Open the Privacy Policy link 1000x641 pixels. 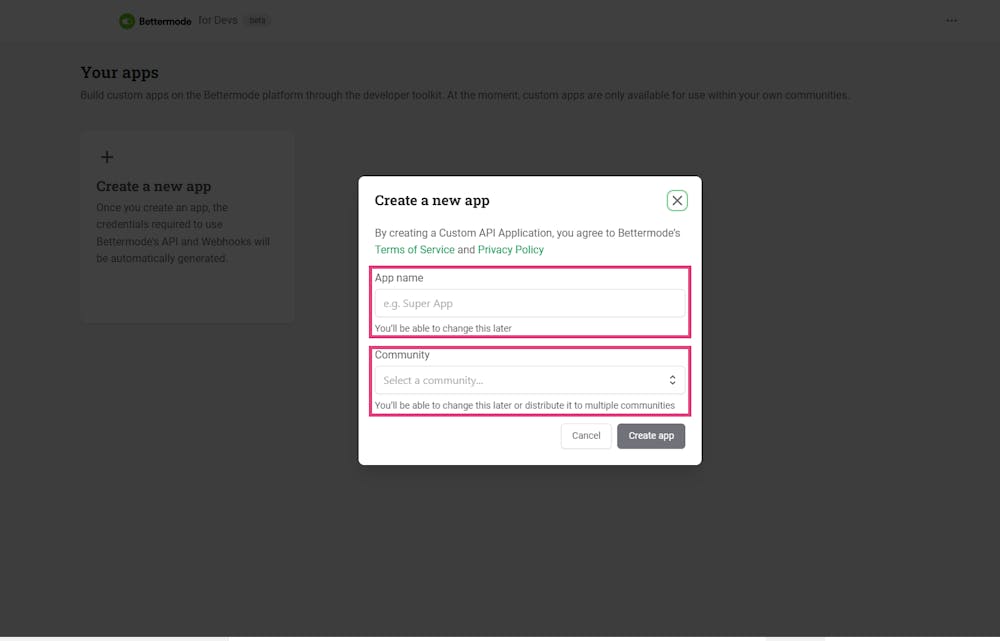(x=511, y=249)
